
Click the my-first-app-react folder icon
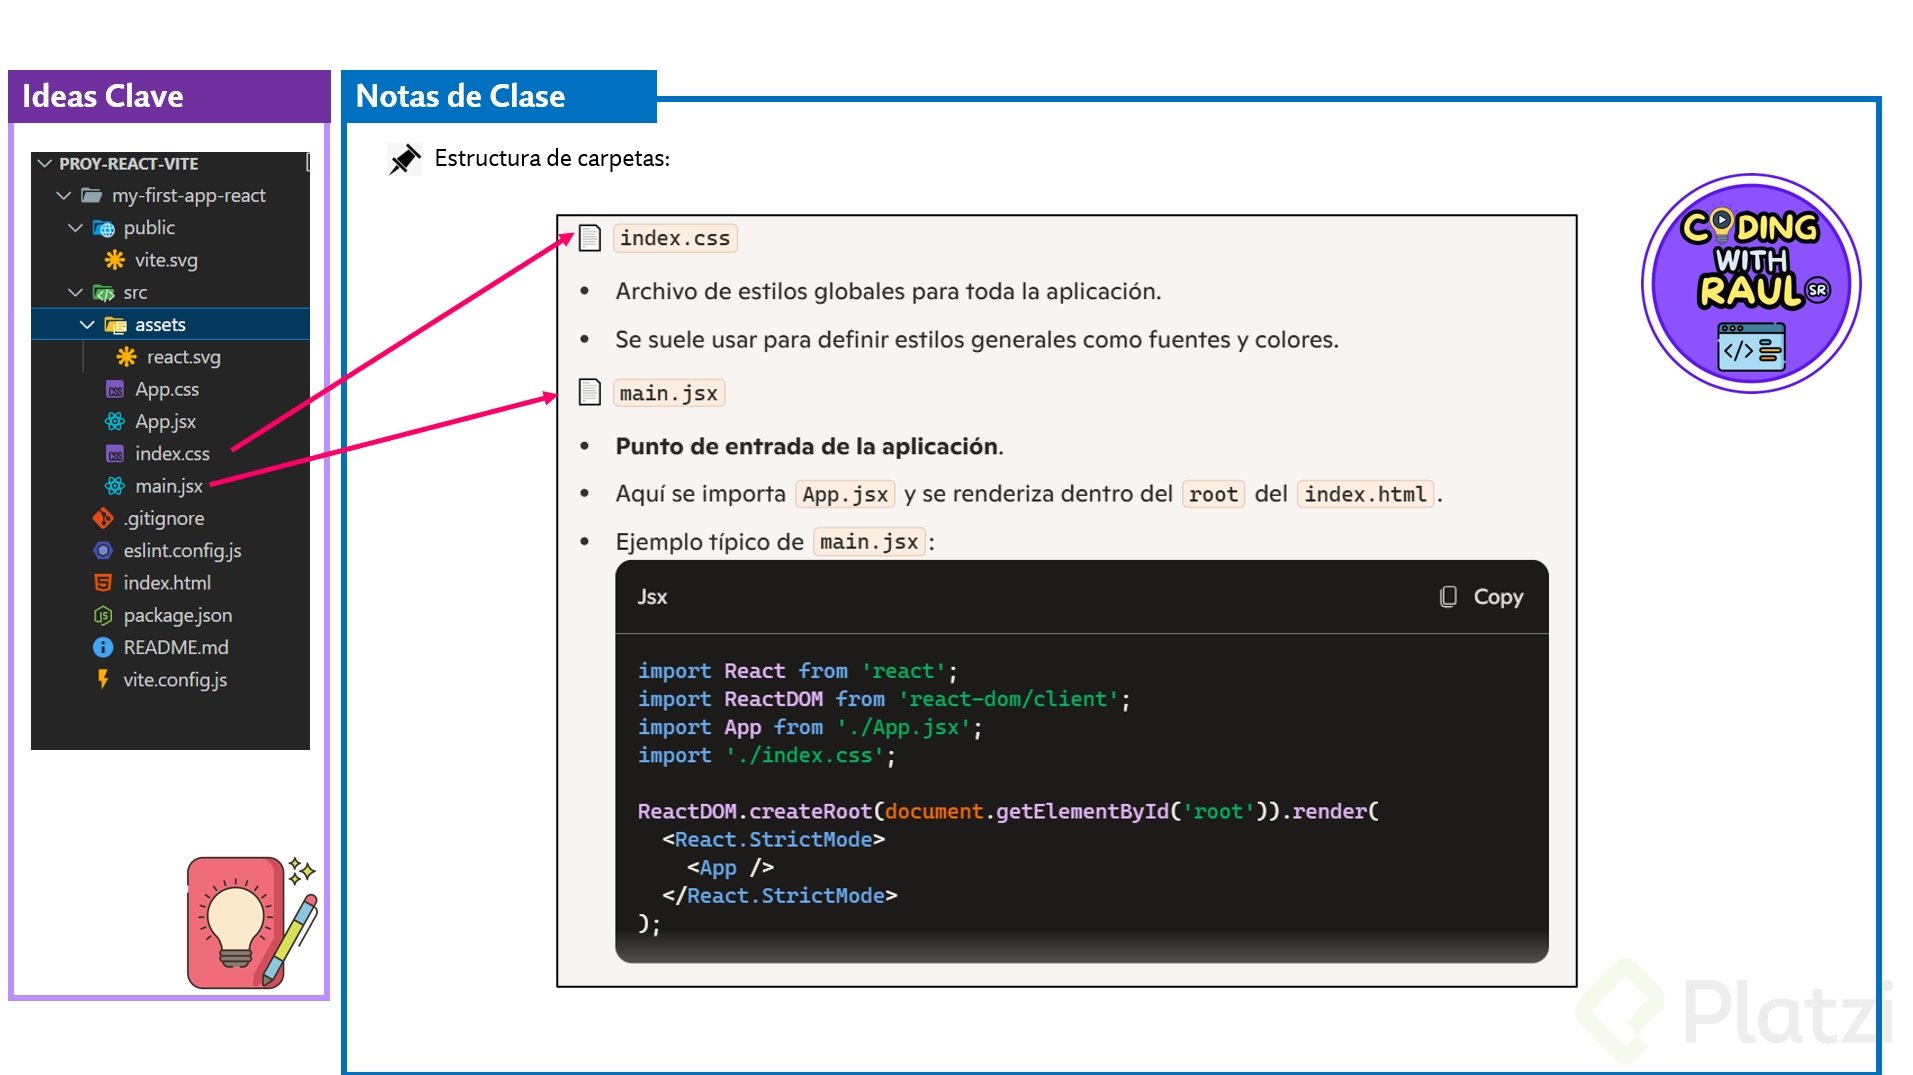tap(91, 195)
